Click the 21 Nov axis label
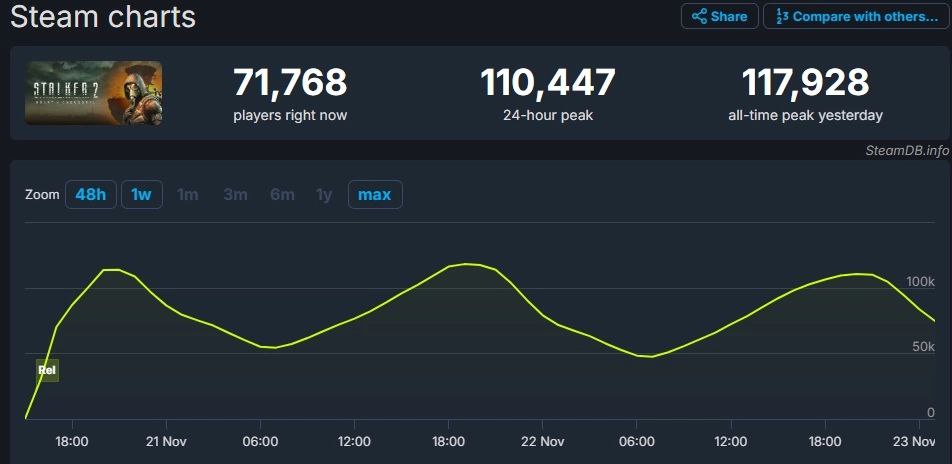 point(166,441)
